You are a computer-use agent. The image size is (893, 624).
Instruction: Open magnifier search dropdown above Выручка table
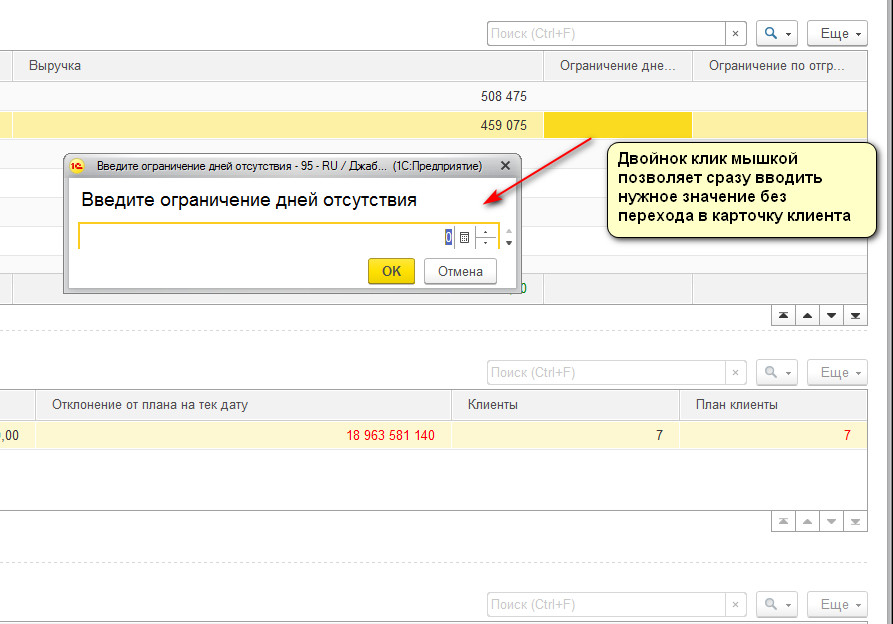click(776, 34)
